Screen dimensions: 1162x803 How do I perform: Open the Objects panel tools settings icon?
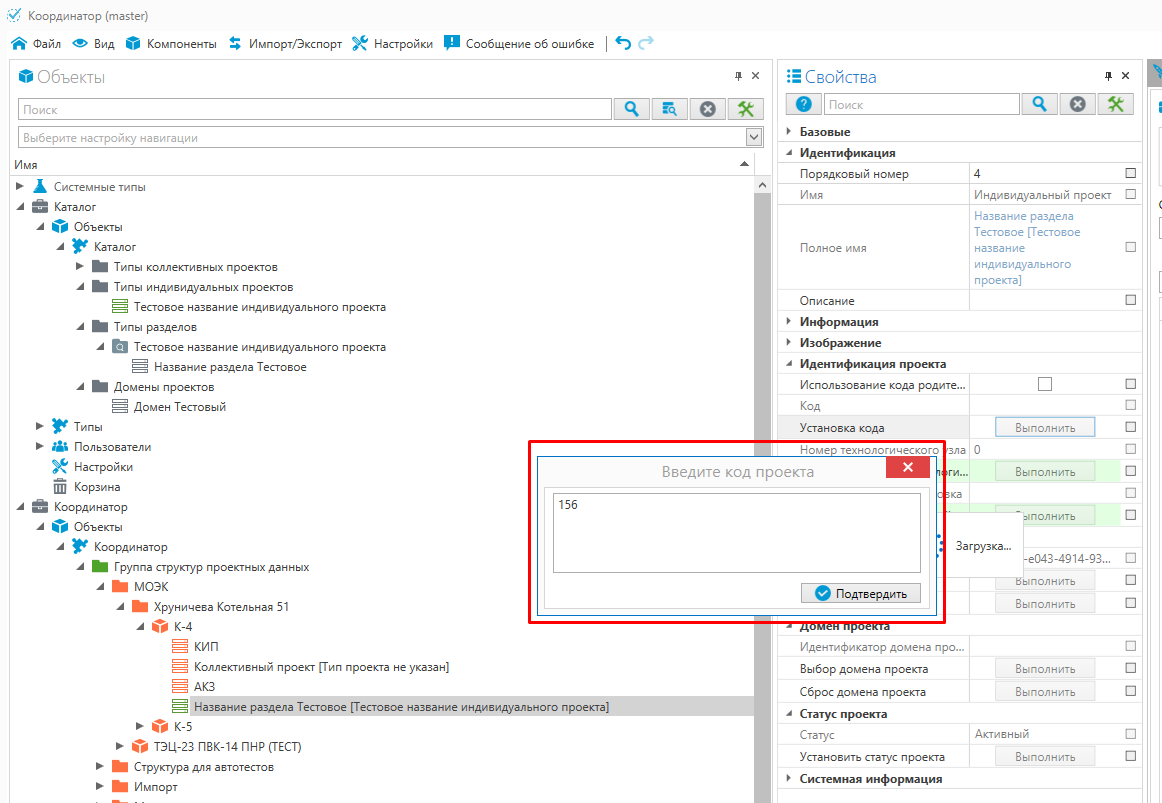(x=745, y=109)
